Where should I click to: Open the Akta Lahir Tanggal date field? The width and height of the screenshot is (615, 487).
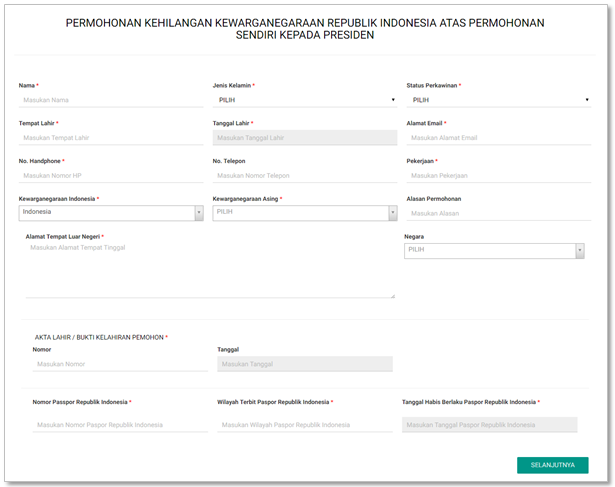tap(304, 364)
